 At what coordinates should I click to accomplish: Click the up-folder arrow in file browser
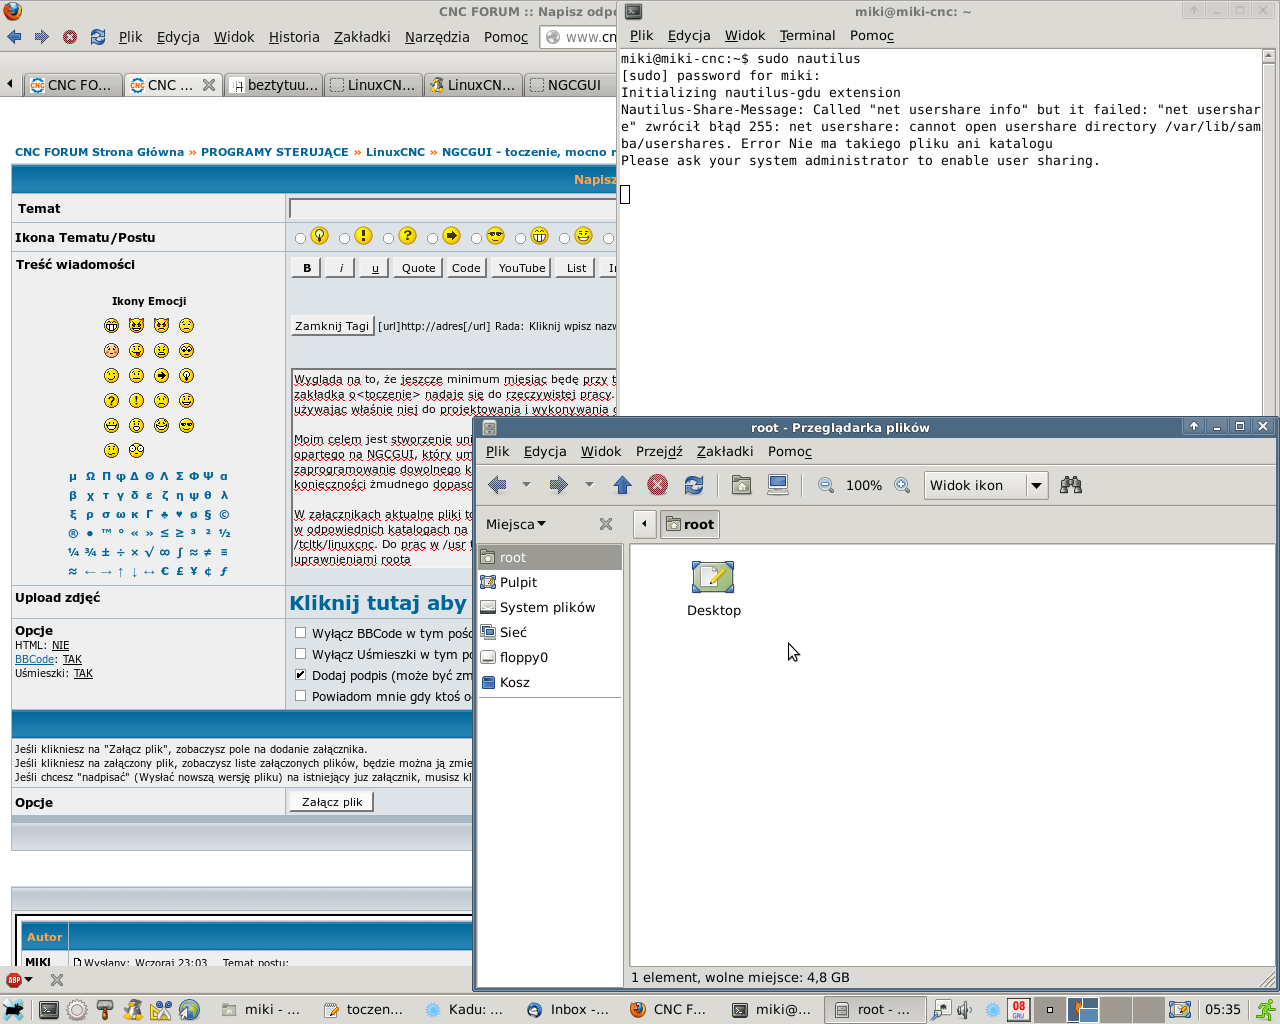click(x=622, y=485)
